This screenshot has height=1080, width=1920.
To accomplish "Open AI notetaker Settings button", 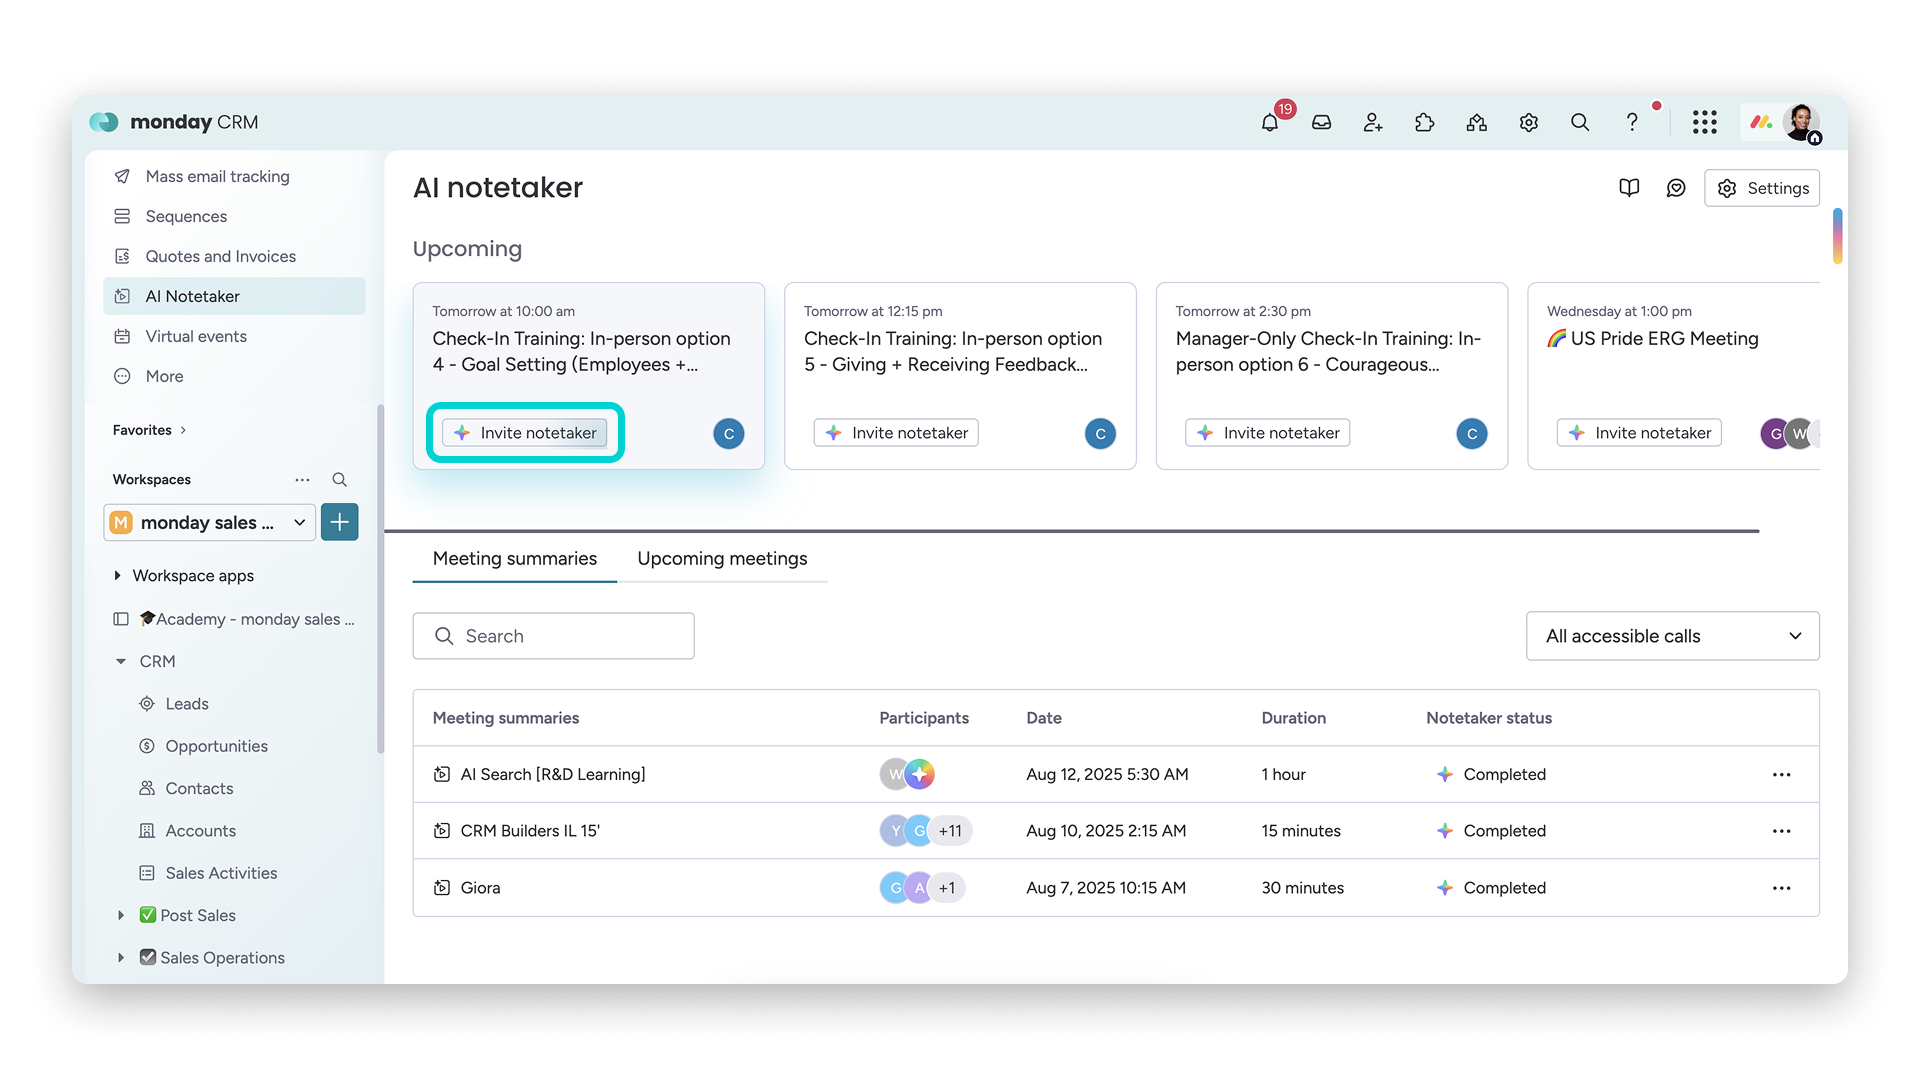I will (x=1762, y=188).
